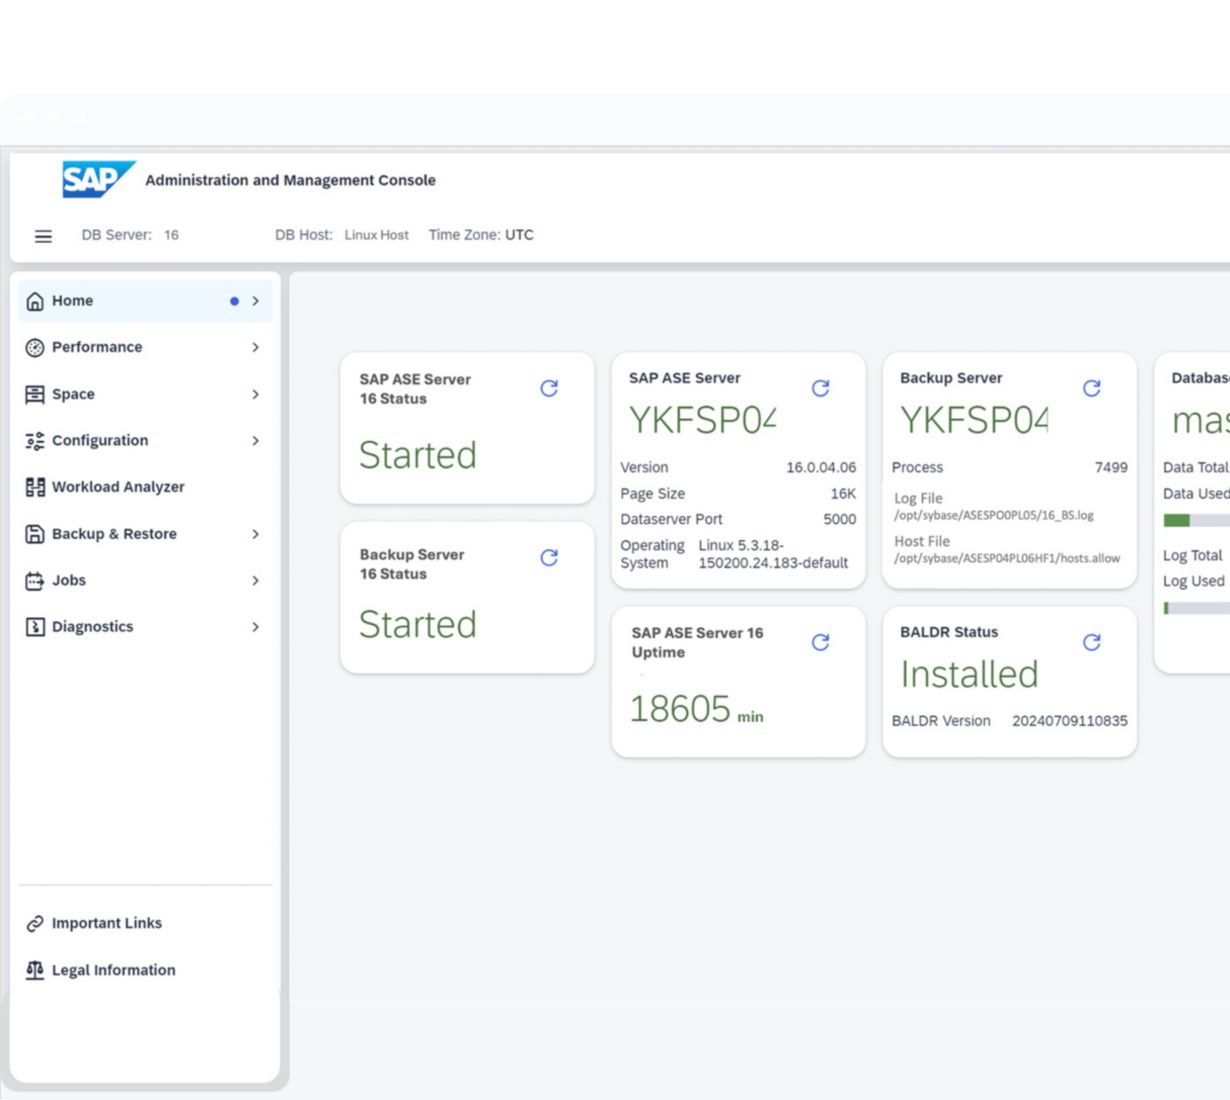Viewport: 1230px width, 1100px height.
Task: Expand the Performance menu chevron
Action: (256, 347)
